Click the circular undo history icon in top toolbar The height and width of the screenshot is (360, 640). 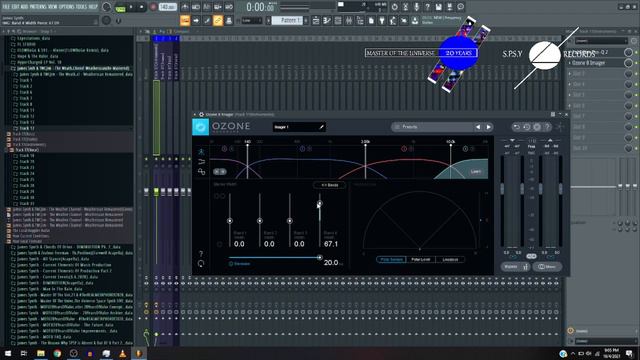click(x=394, y=7)
